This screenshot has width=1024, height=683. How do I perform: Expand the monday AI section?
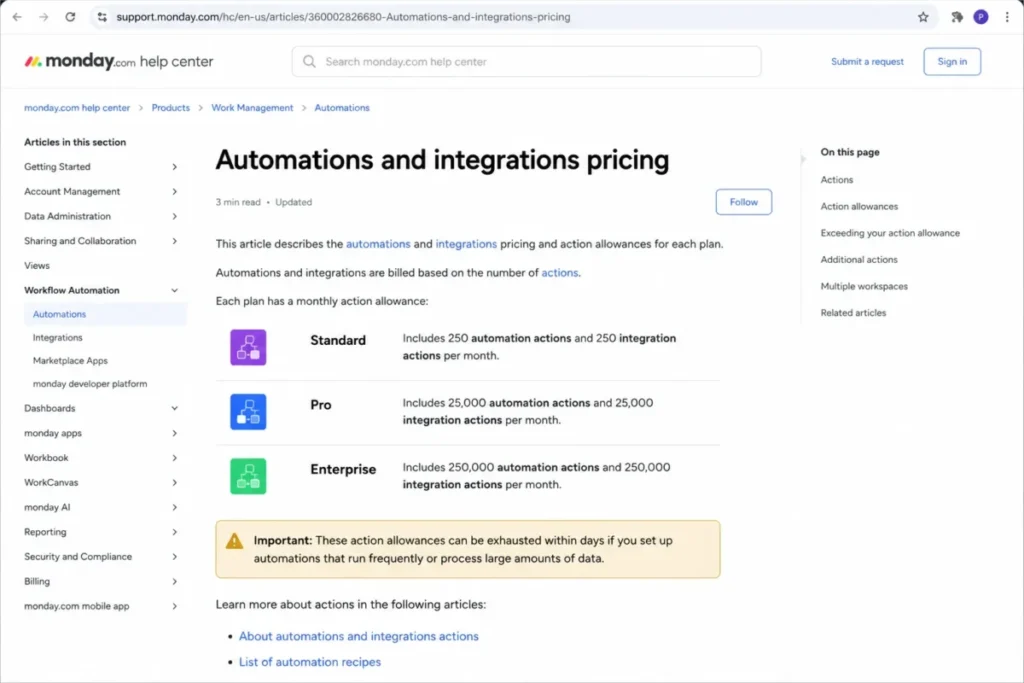click(174, 507)
